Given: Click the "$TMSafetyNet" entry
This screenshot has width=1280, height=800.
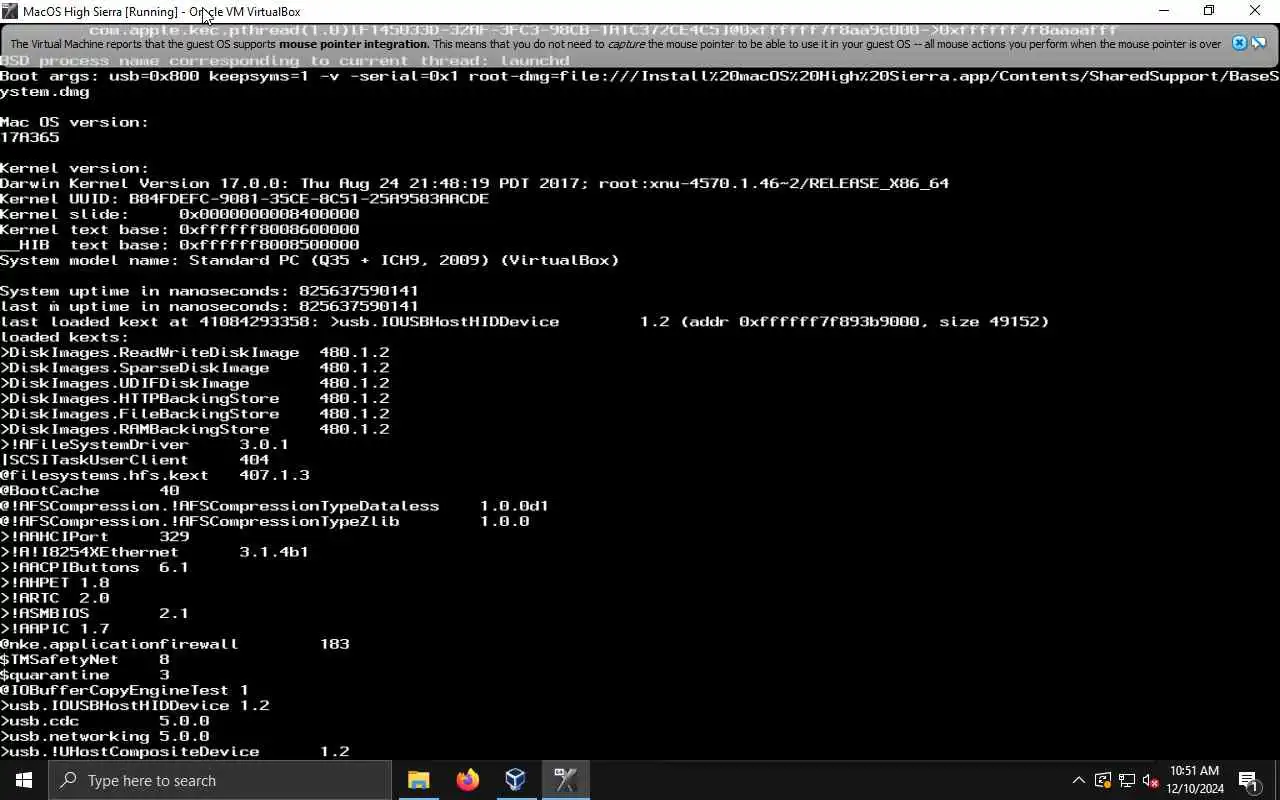Looking at the screenshot, I should (84, 659).
